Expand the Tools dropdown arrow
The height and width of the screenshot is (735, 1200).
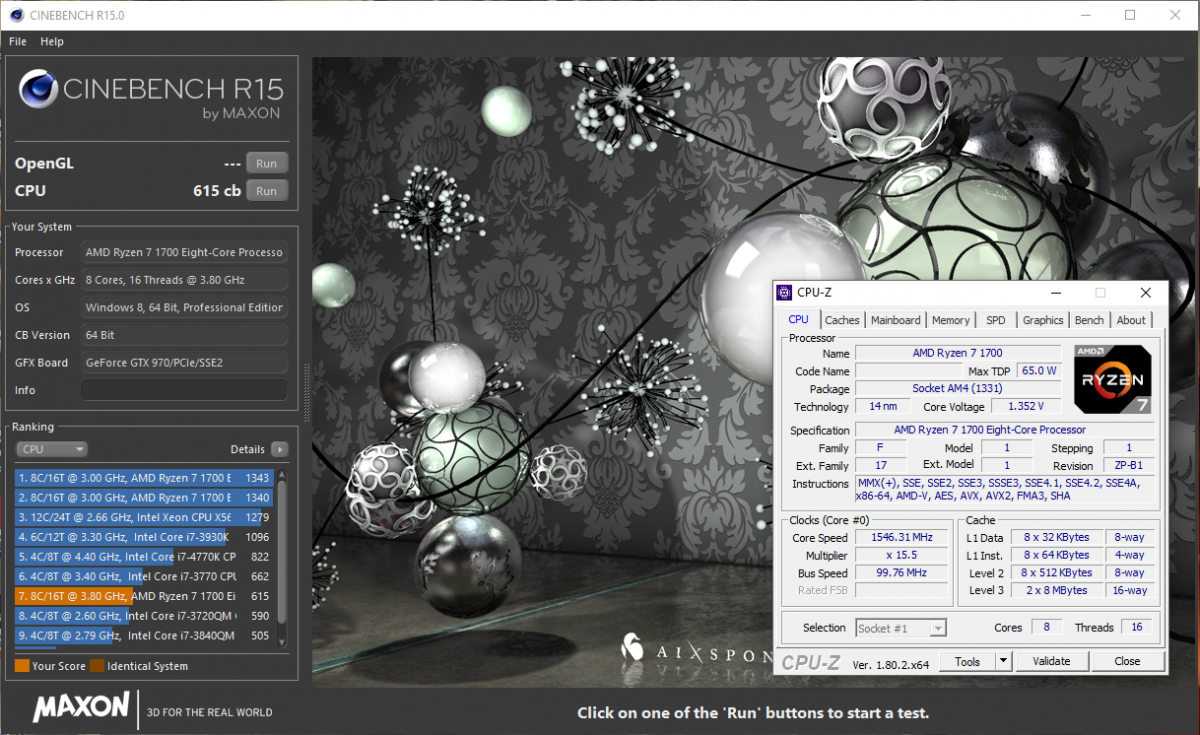point(1003,661)
